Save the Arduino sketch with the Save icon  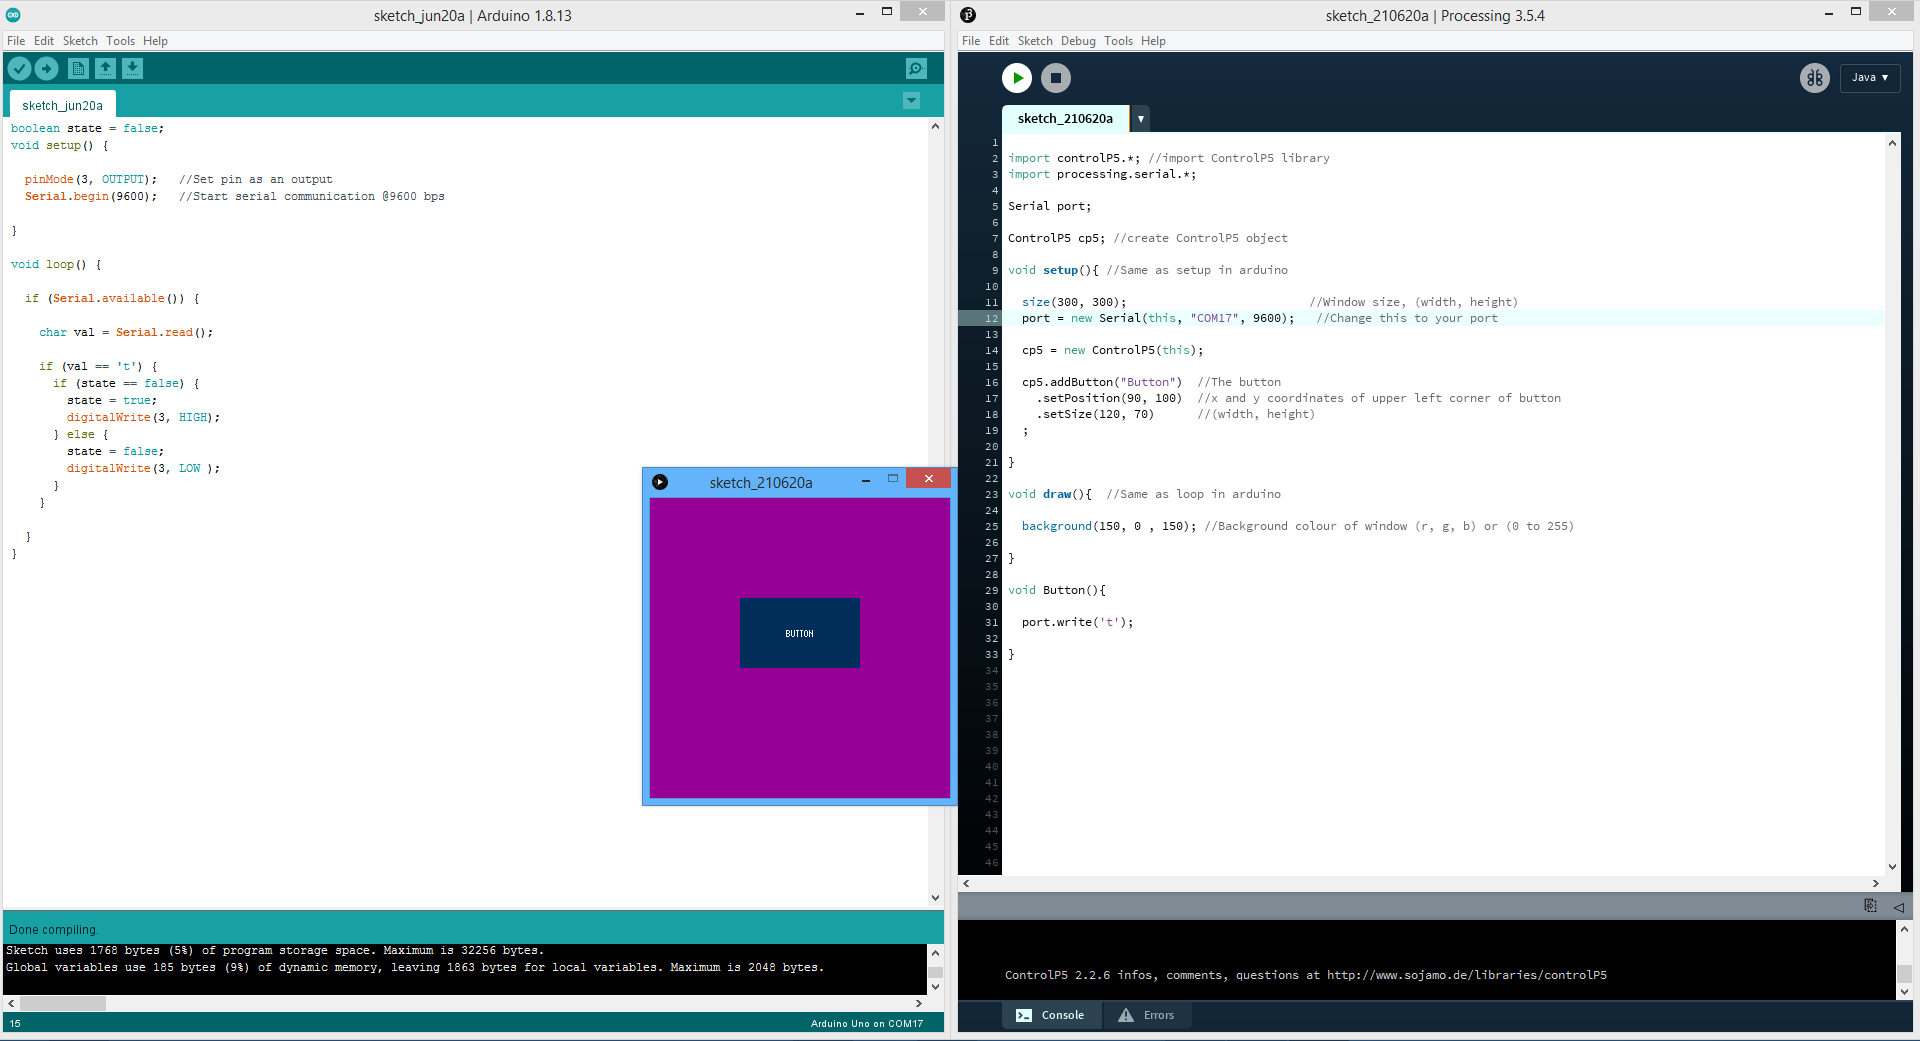(132, 68)
